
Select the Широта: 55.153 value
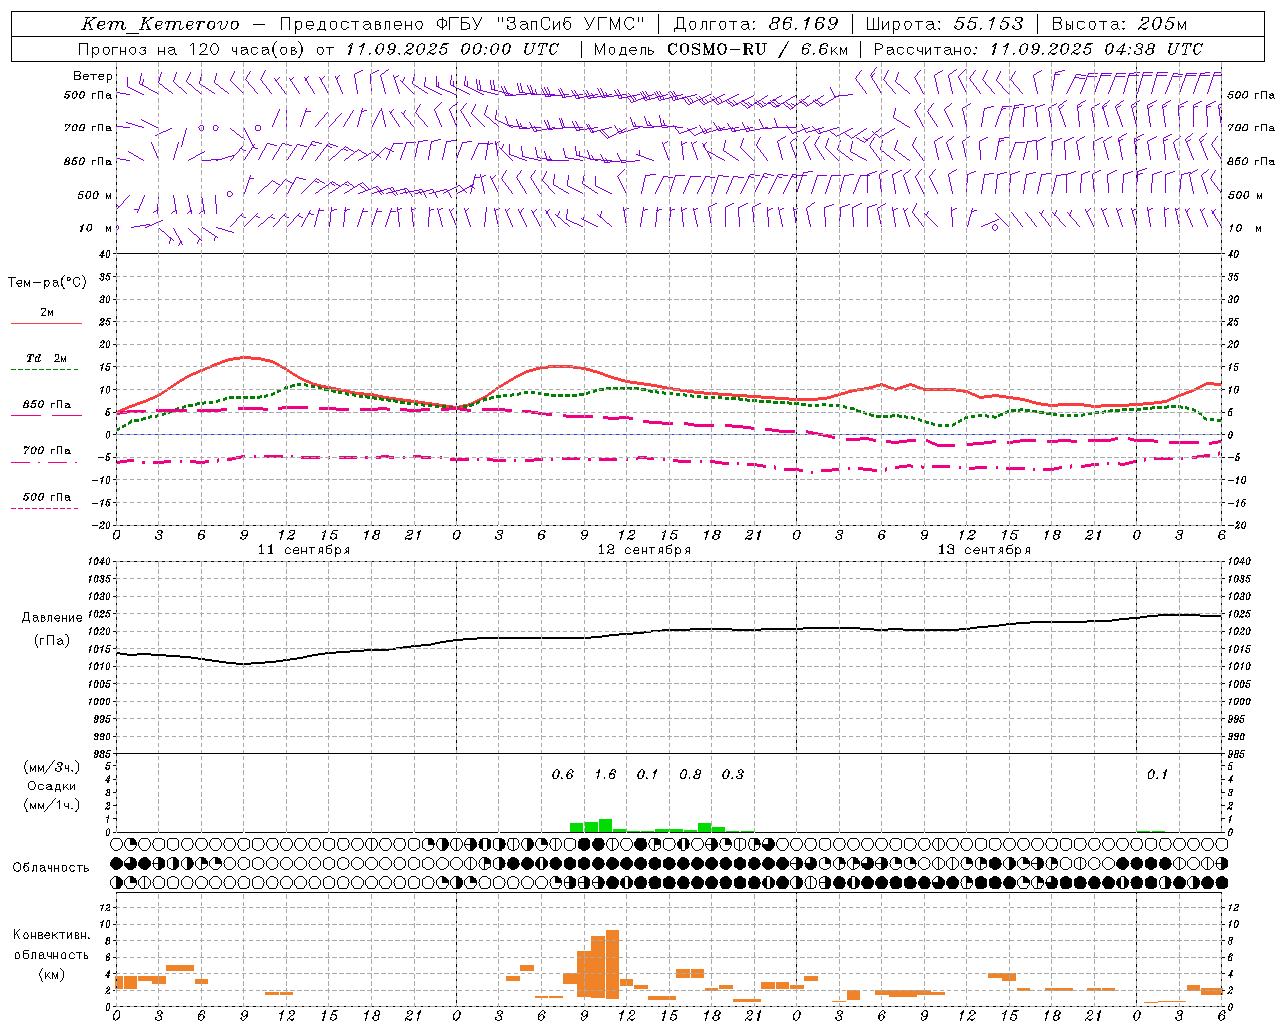tap(945, 24)
